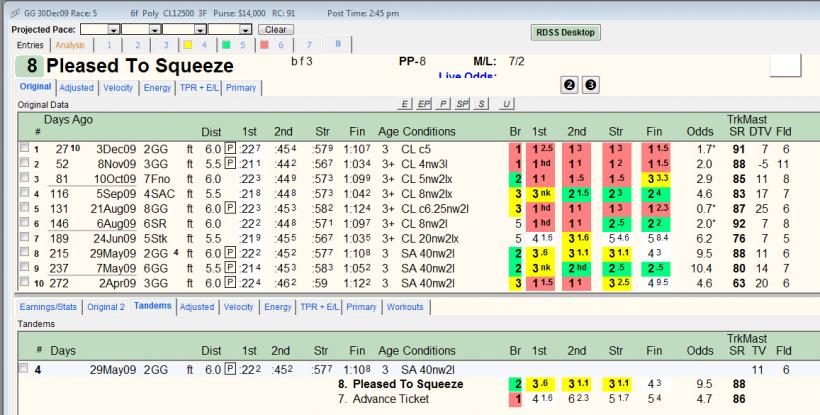Click the yellow swatch on tab 4
This screenshot has width=820, height=415.
pyautogui.click(x=188, y=45)
